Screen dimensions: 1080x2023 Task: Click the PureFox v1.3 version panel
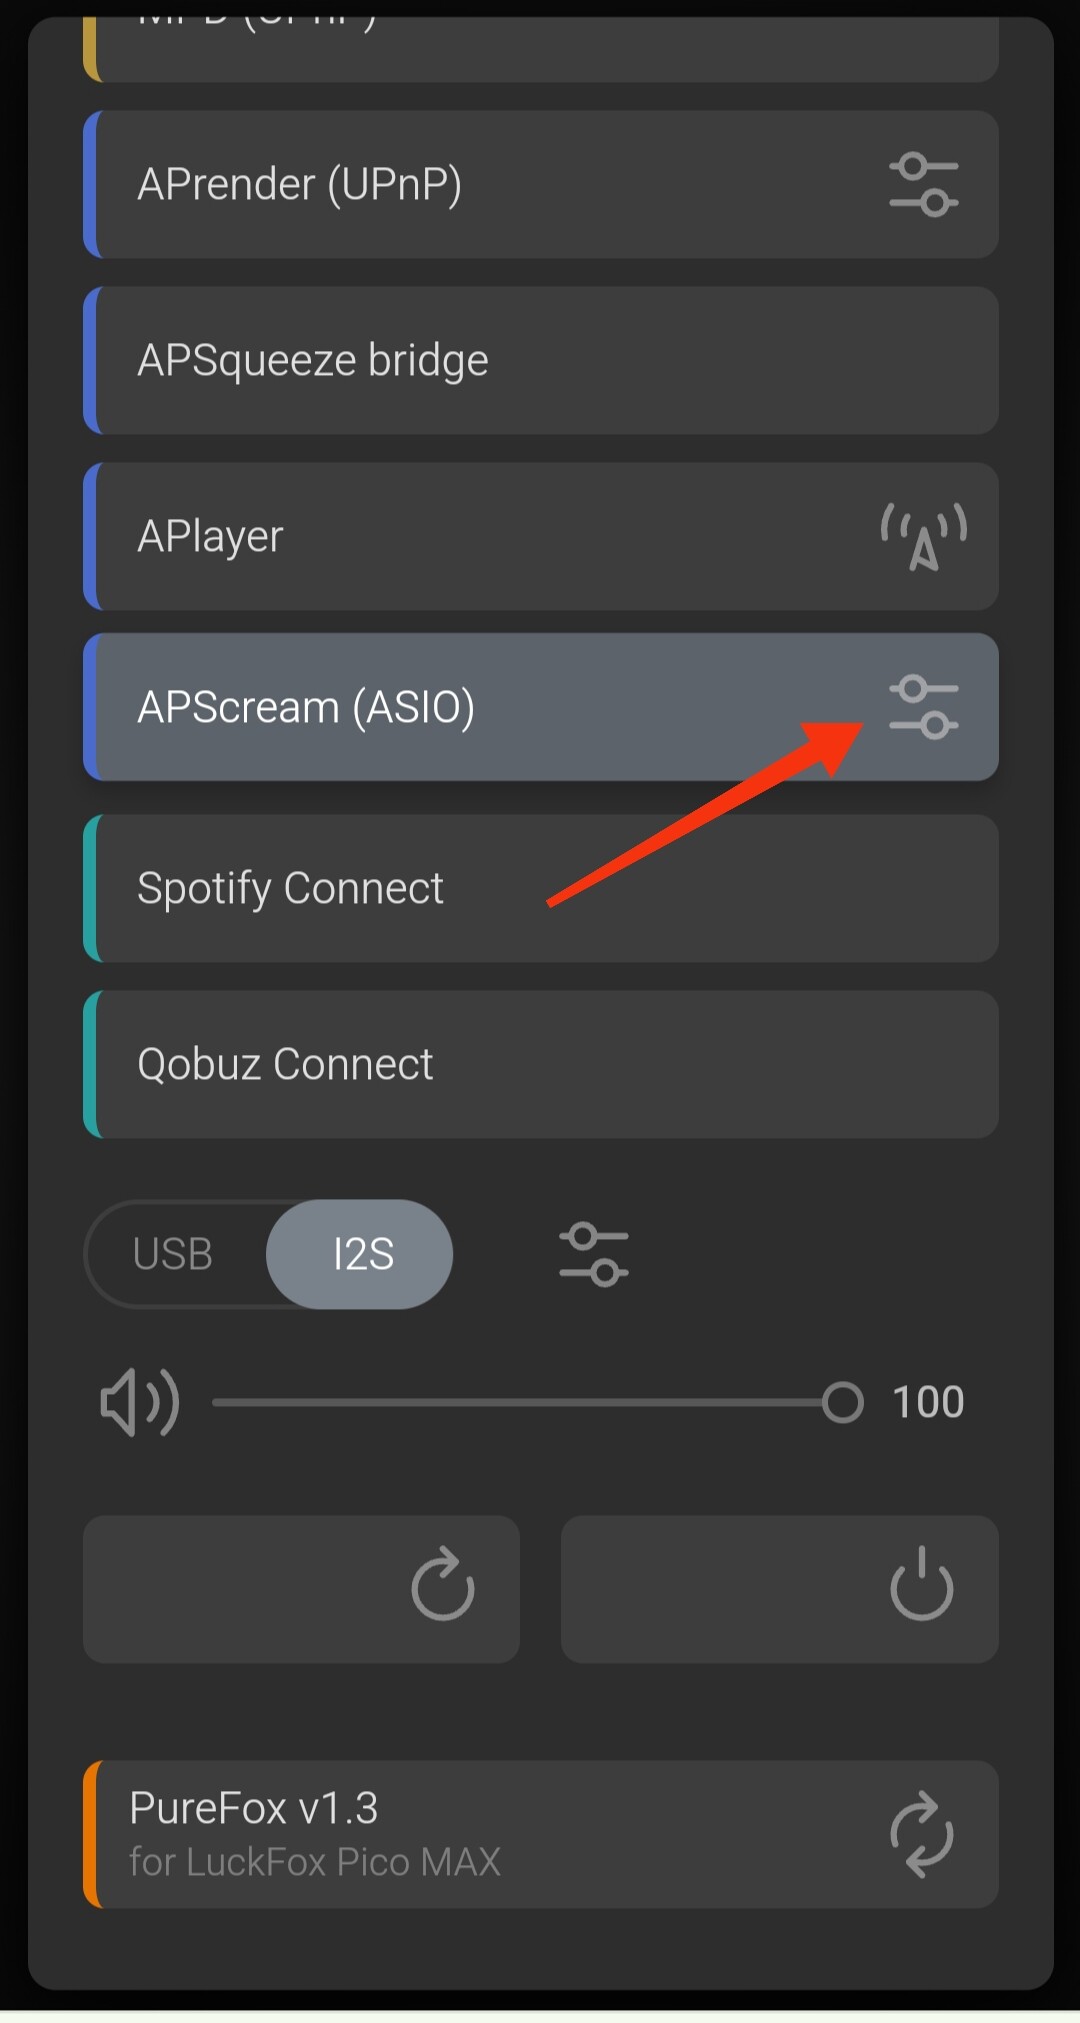tap(541, 1835)
